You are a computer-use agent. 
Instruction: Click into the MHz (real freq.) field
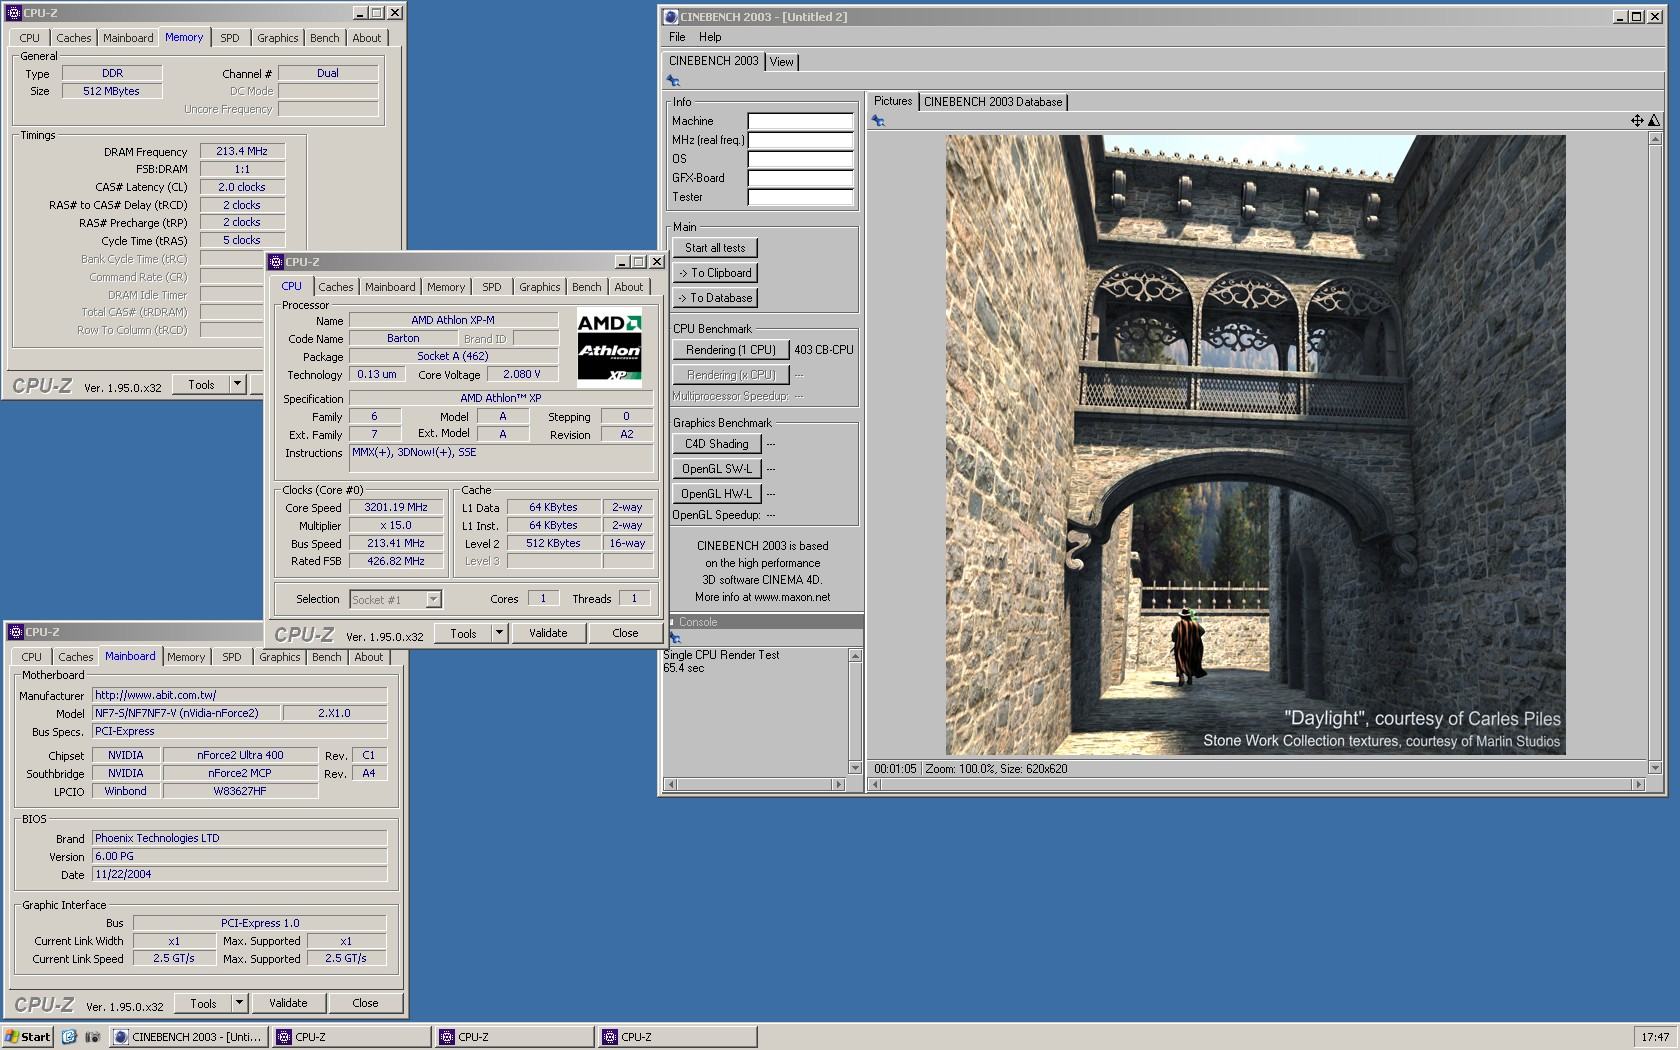[801, 140]
